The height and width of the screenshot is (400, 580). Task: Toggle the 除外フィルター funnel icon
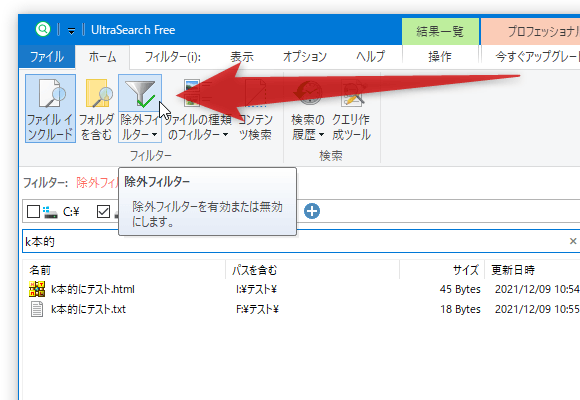140,94
